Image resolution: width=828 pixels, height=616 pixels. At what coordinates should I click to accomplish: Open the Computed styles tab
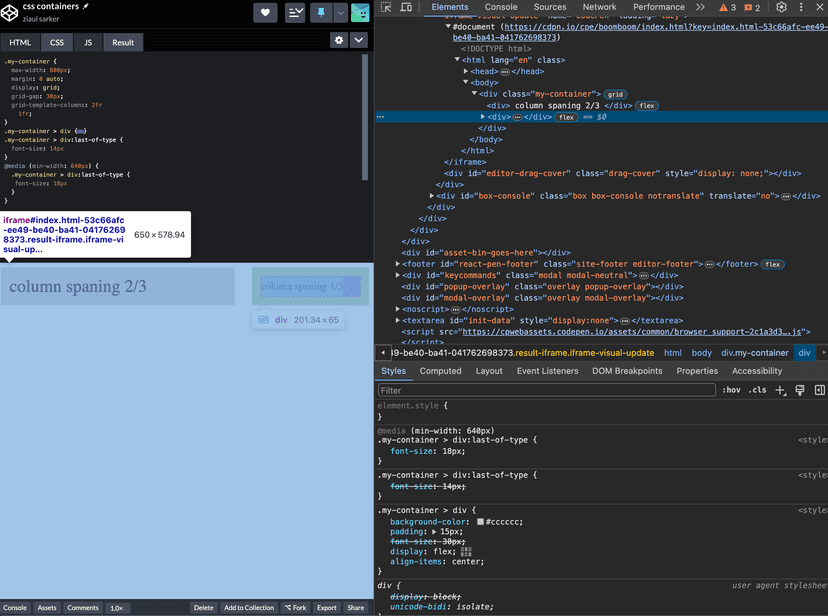point(440,371)
